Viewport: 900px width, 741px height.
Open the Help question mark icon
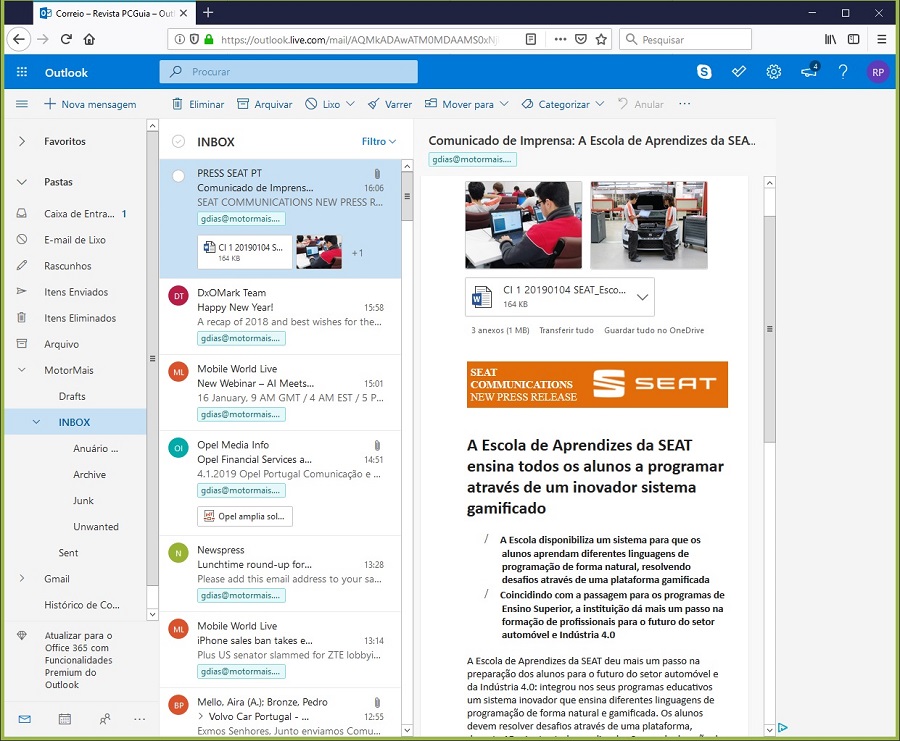point(843,72)
